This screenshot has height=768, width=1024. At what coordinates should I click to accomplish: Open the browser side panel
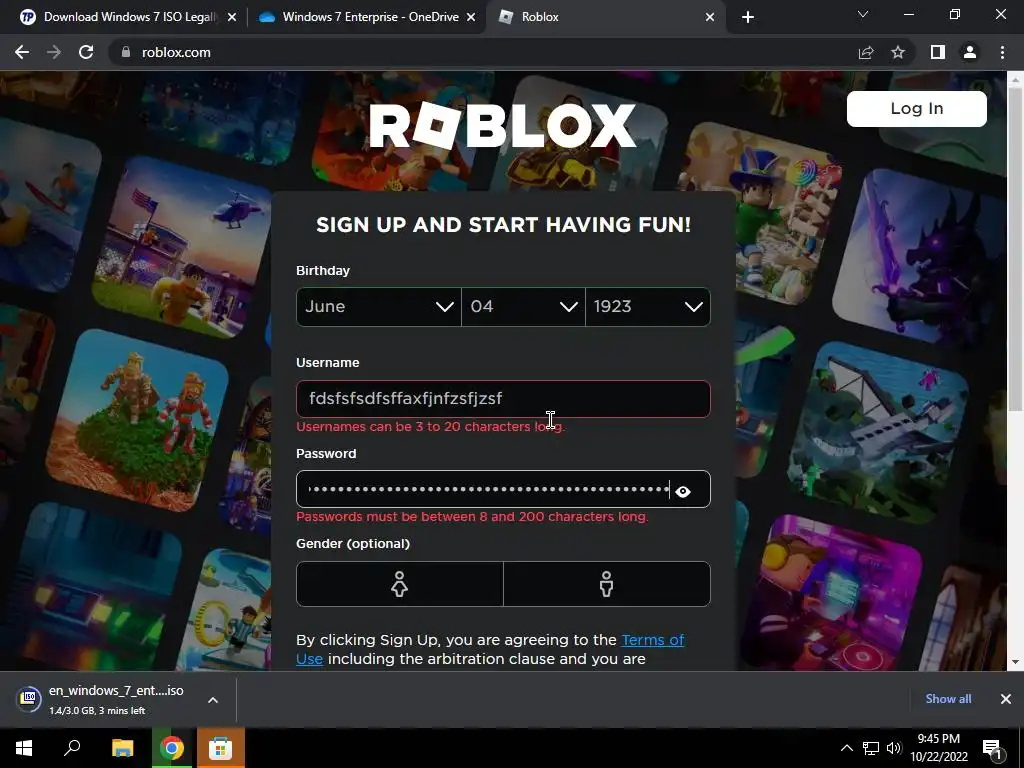pyautogui.click(x=938, y=52)
